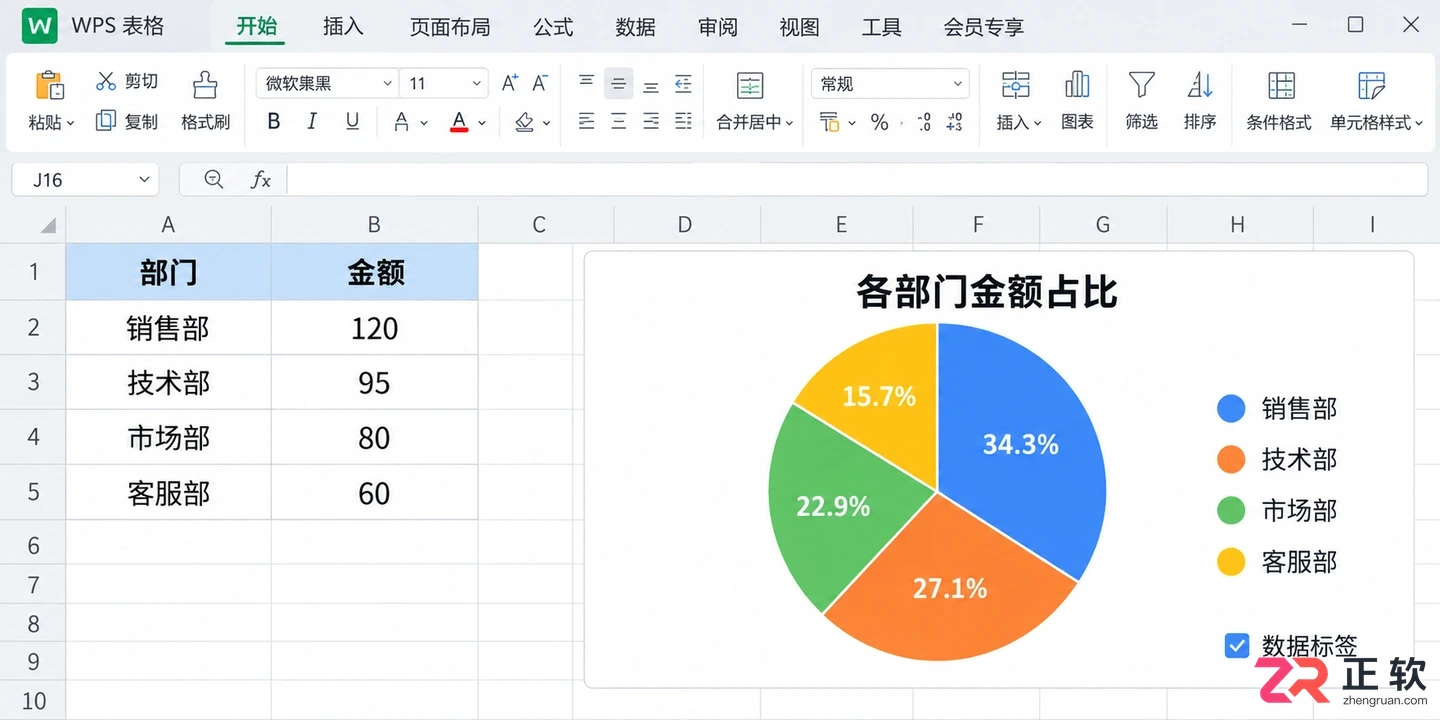Image resolution: width=1440 pixels, height=720 pixels.
Task: Toggle italic formatting
Action: click(x=312, y=122)
